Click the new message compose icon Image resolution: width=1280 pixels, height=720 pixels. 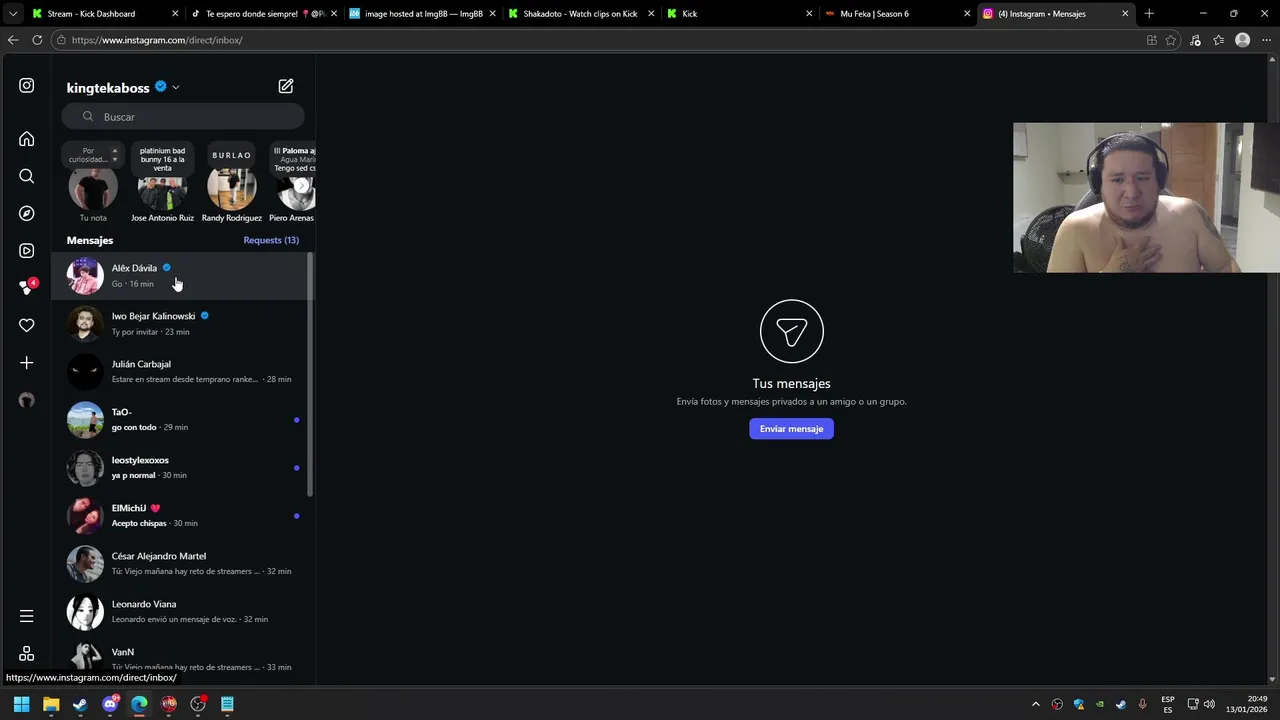(x=286, y=86)
